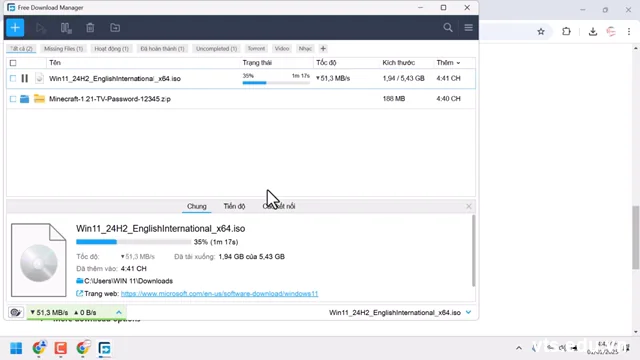Click the 1,94 / 5,43 GB size cell
640x360 pixels.
pos(403,78)
